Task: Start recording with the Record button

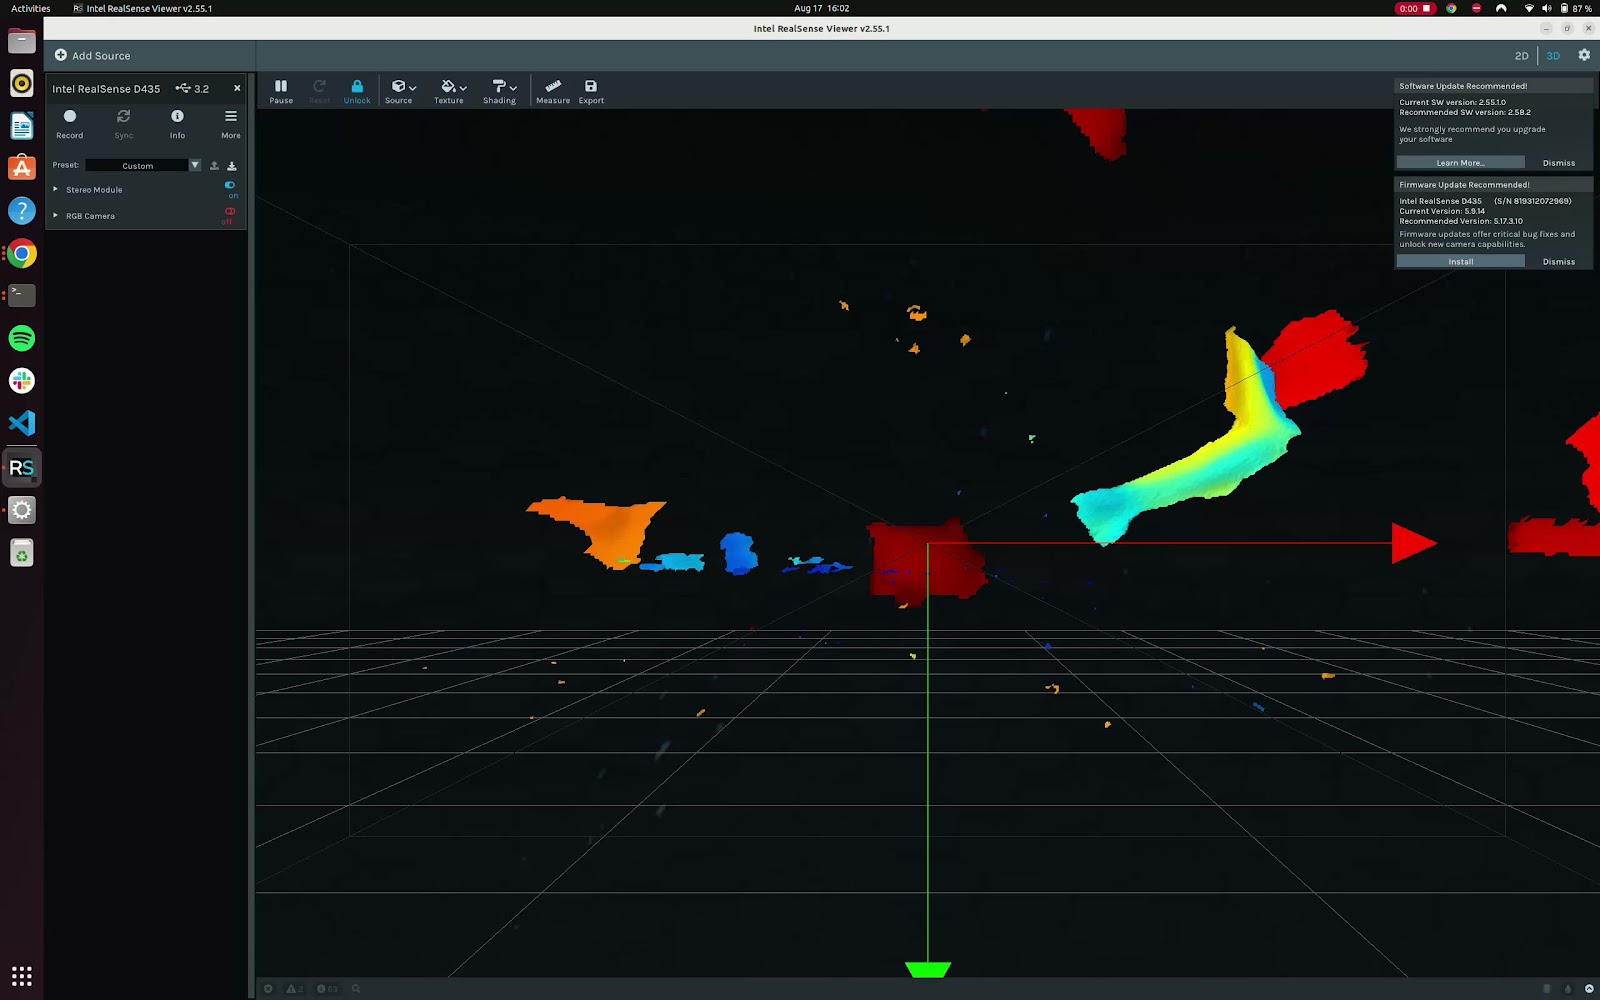Action: [x=70, y=124]
